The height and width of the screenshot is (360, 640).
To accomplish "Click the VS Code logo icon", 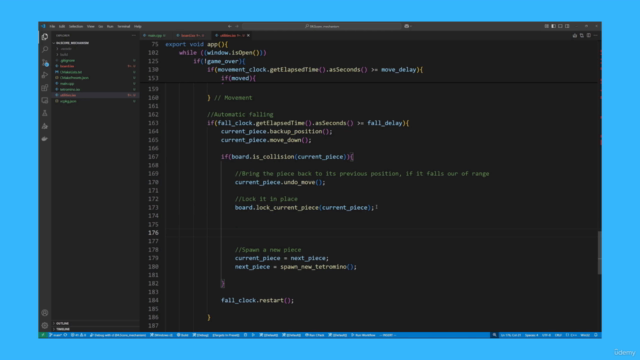I will [43, 26].
